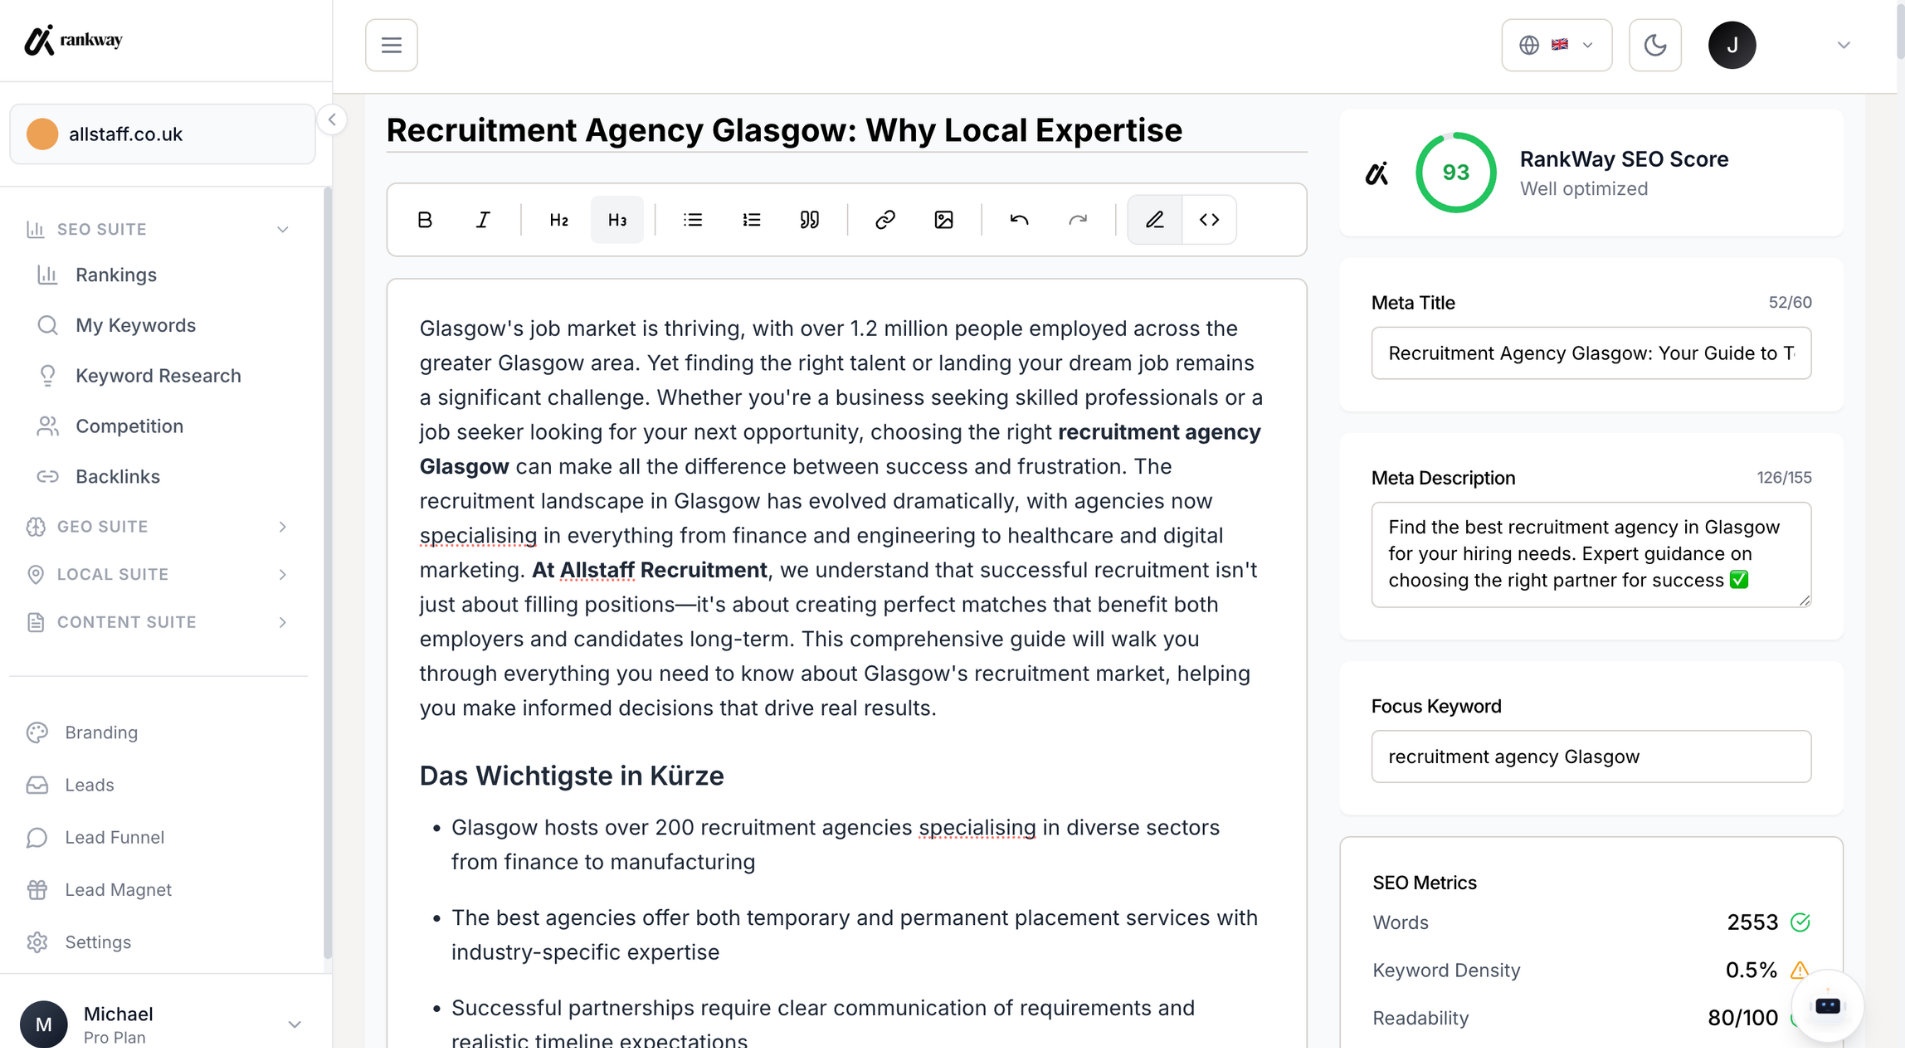
Task: Undo the last edit
Action: coord(1019,220)
